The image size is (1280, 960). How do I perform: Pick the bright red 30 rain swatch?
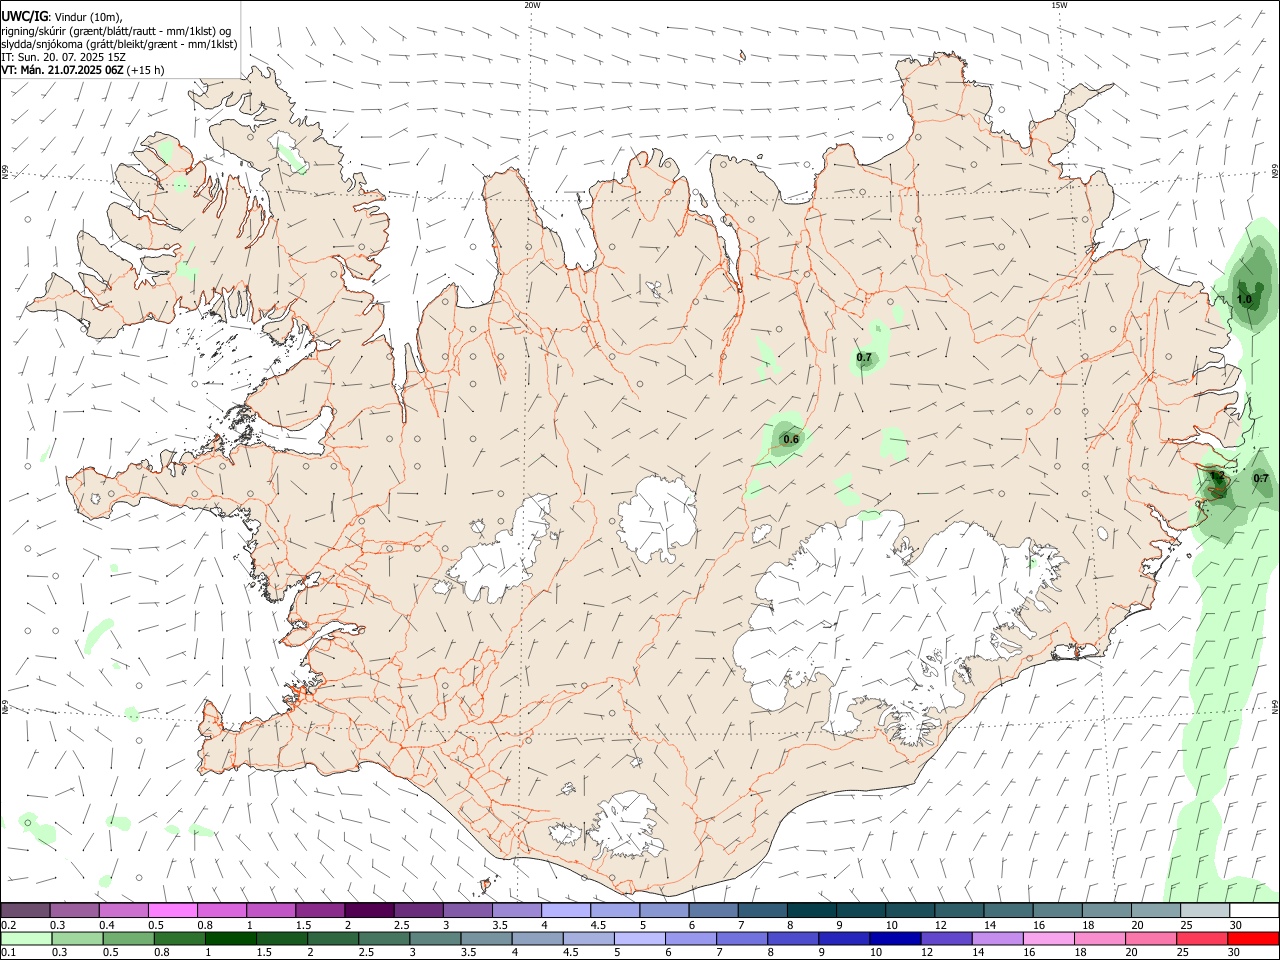[x=1253, y=938]
